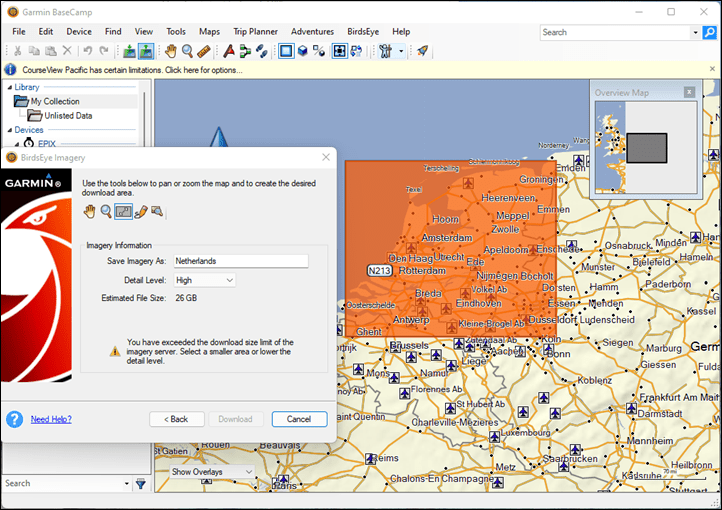Open the File menu

(19, 32)
